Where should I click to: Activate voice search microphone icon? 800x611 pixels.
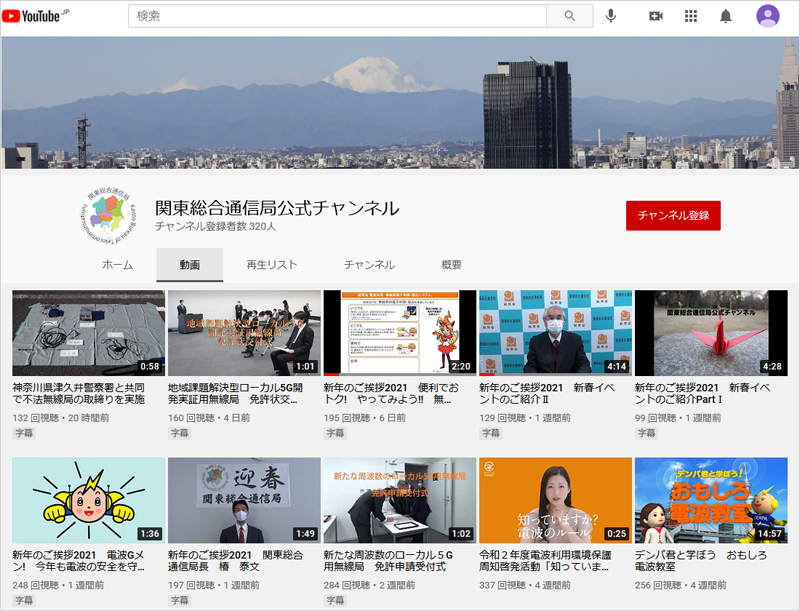pyautogui.click(x=611, y=16)
